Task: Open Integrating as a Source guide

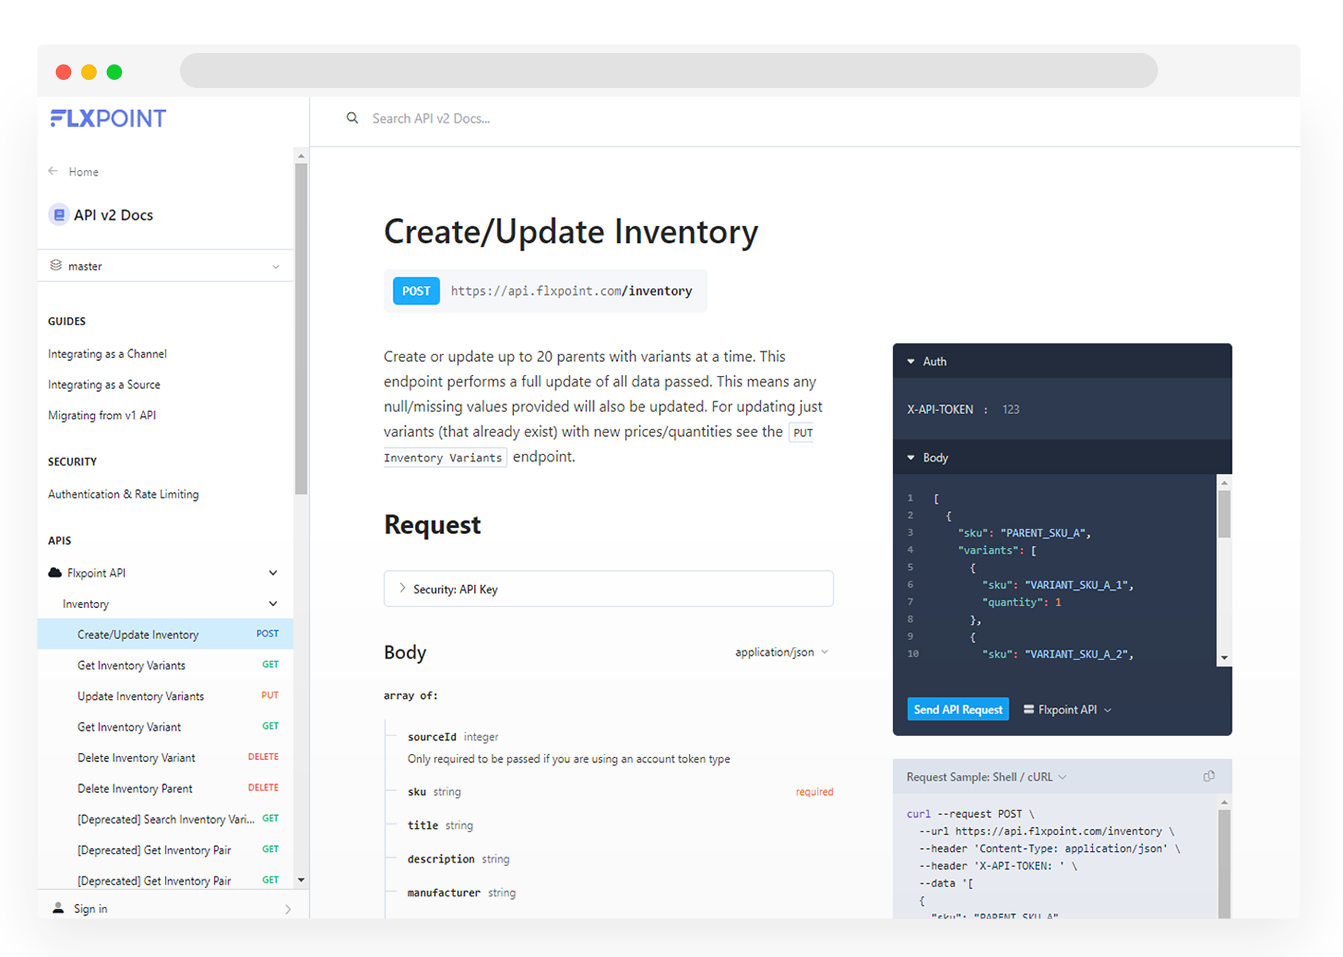Action: [104, 385]
